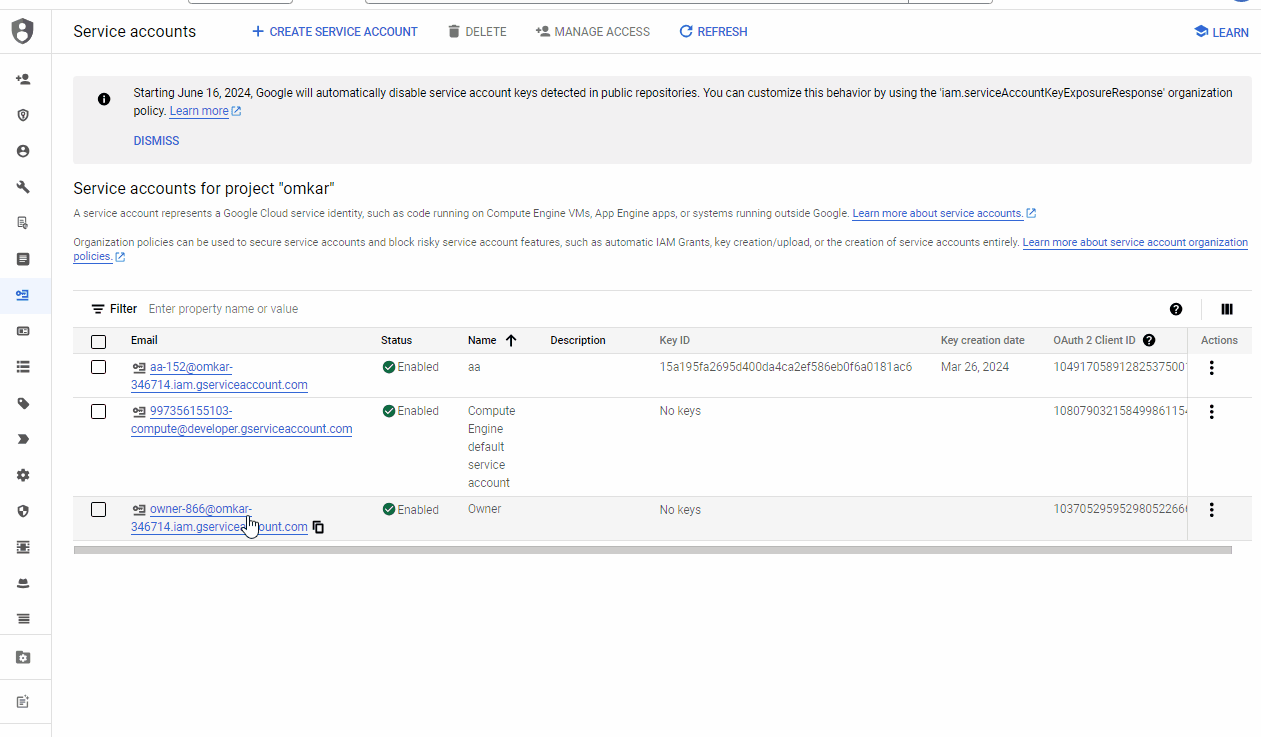Screen dimensions: 1261x737
Task: Click Identity-Aware Proxy icon below privacy shield
Action: (23, 547)
